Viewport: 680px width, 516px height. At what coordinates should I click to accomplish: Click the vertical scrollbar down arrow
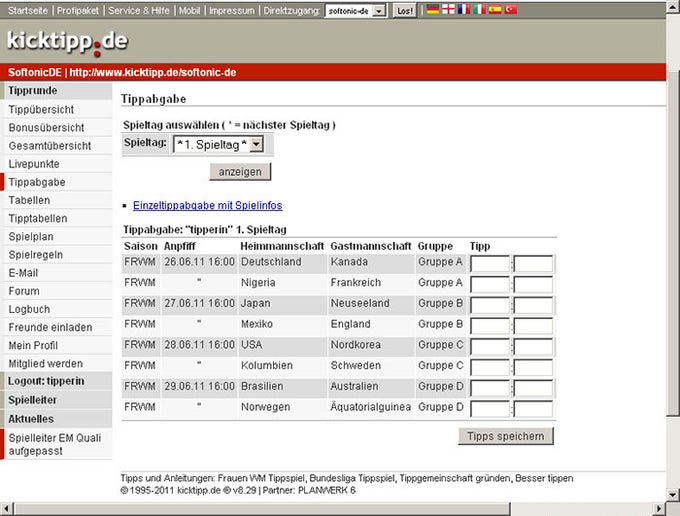(x=673, y=495)
